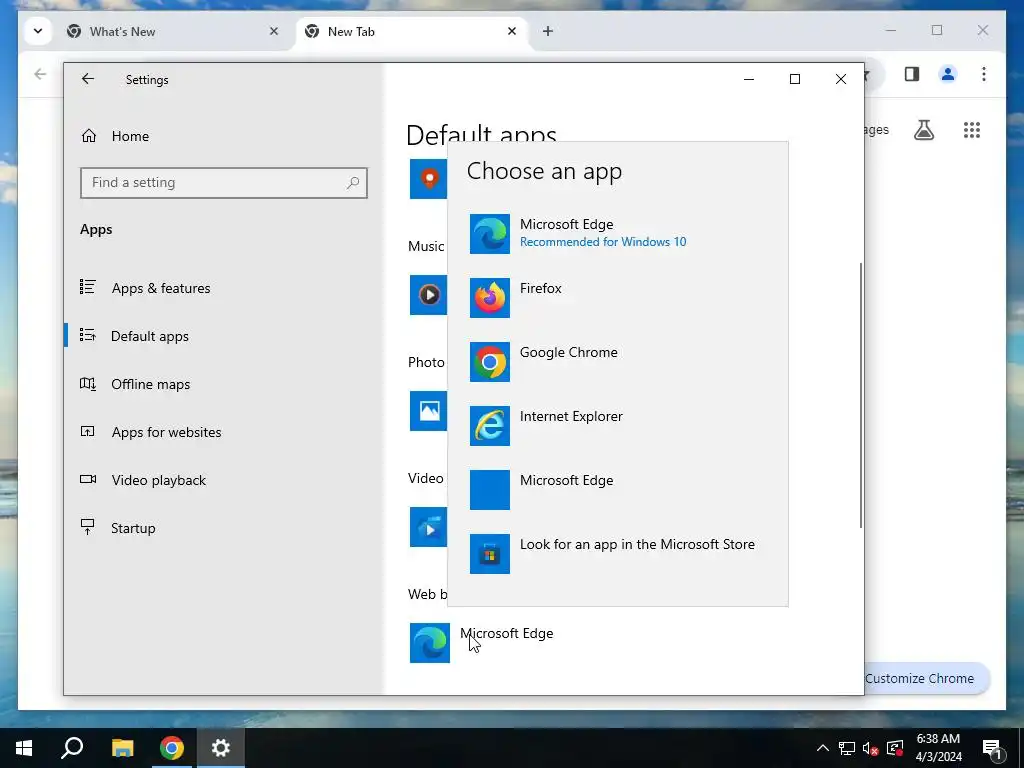
Task: Click the current Web browser Microsoft Edge icon
Action: coord(430,643)
